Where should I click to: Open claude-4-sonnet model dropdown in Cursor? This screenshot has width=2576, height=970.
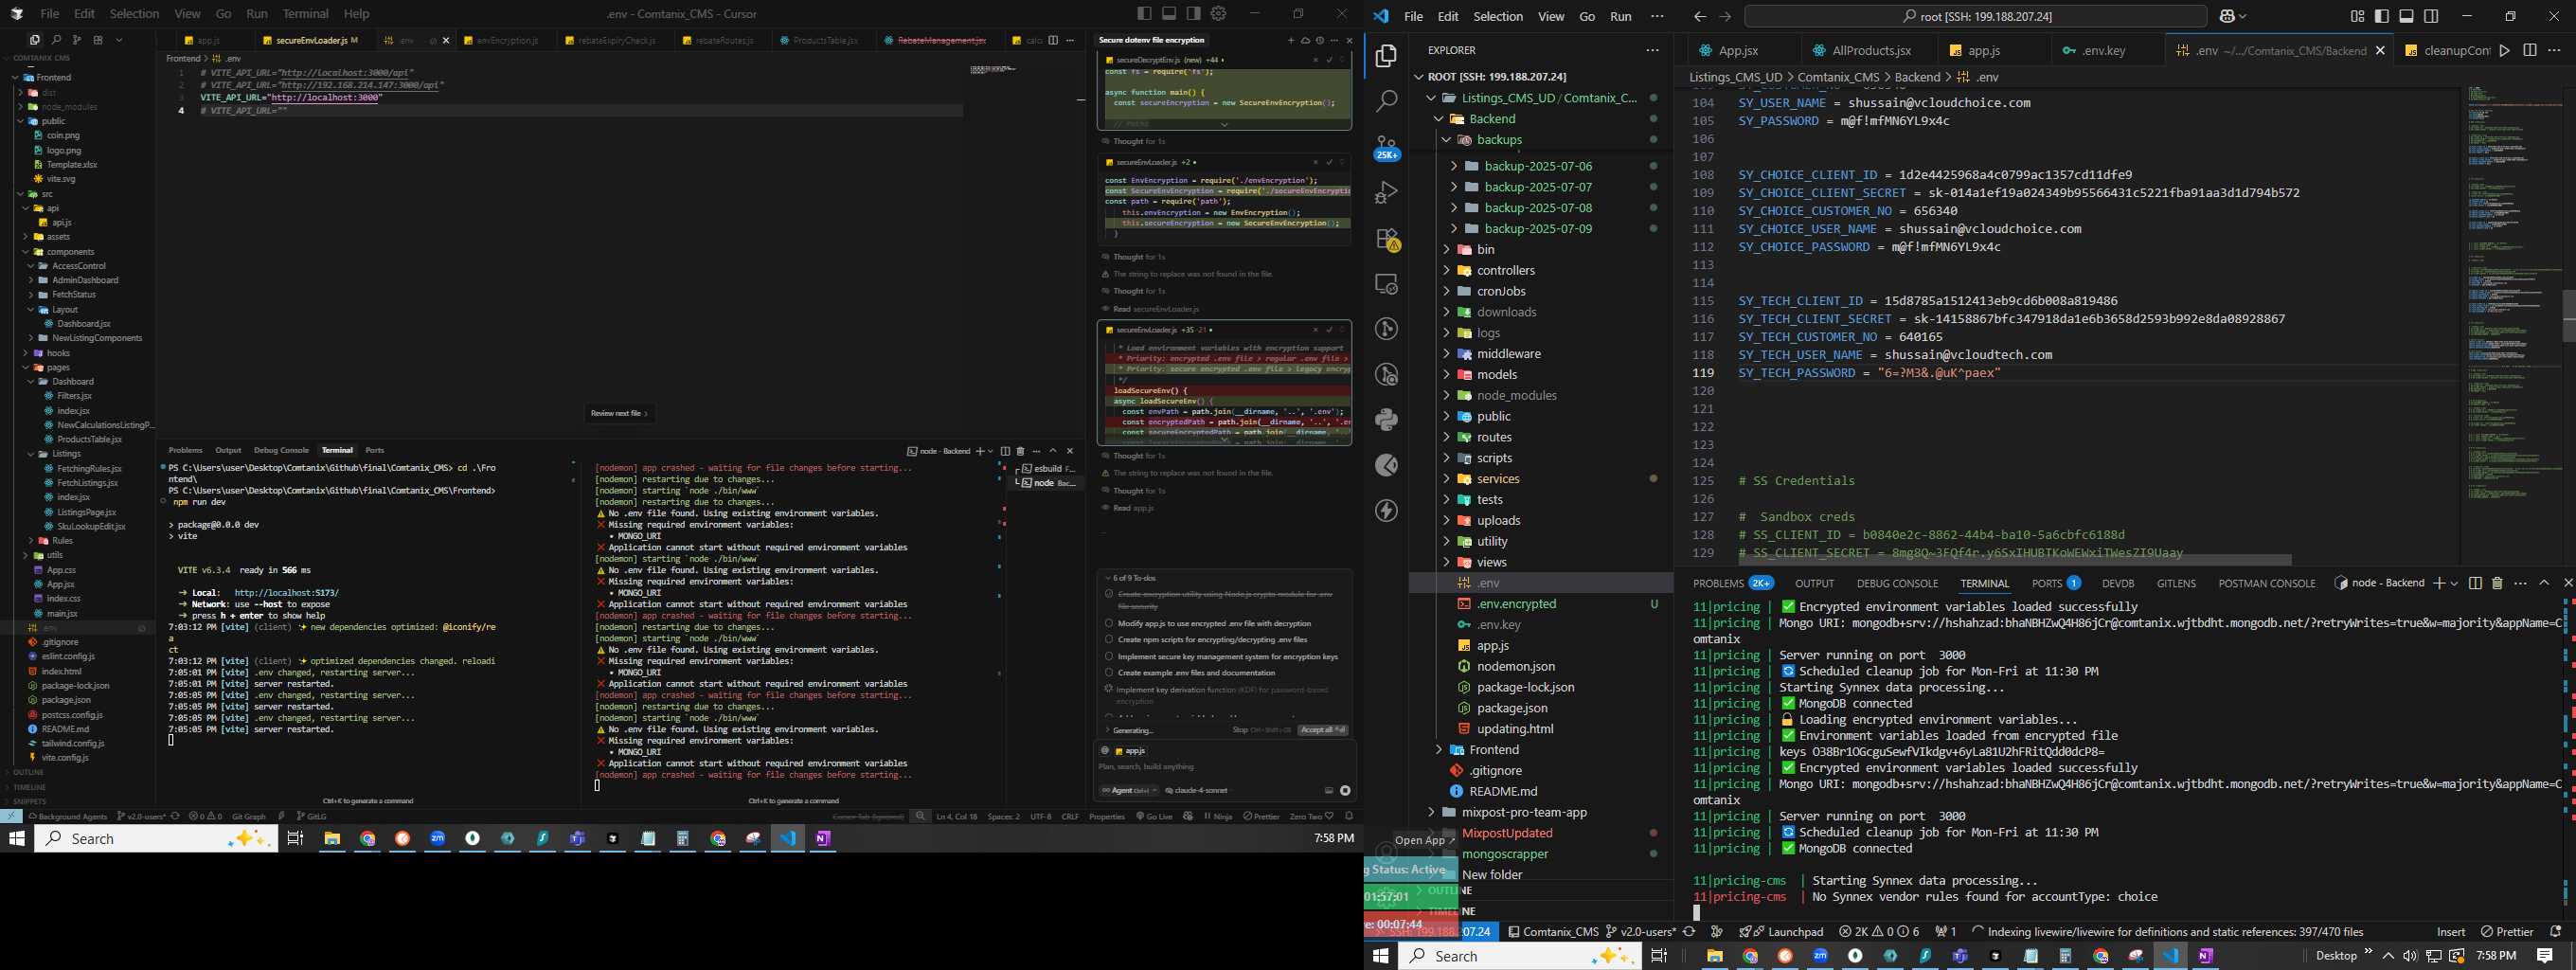1197,790
